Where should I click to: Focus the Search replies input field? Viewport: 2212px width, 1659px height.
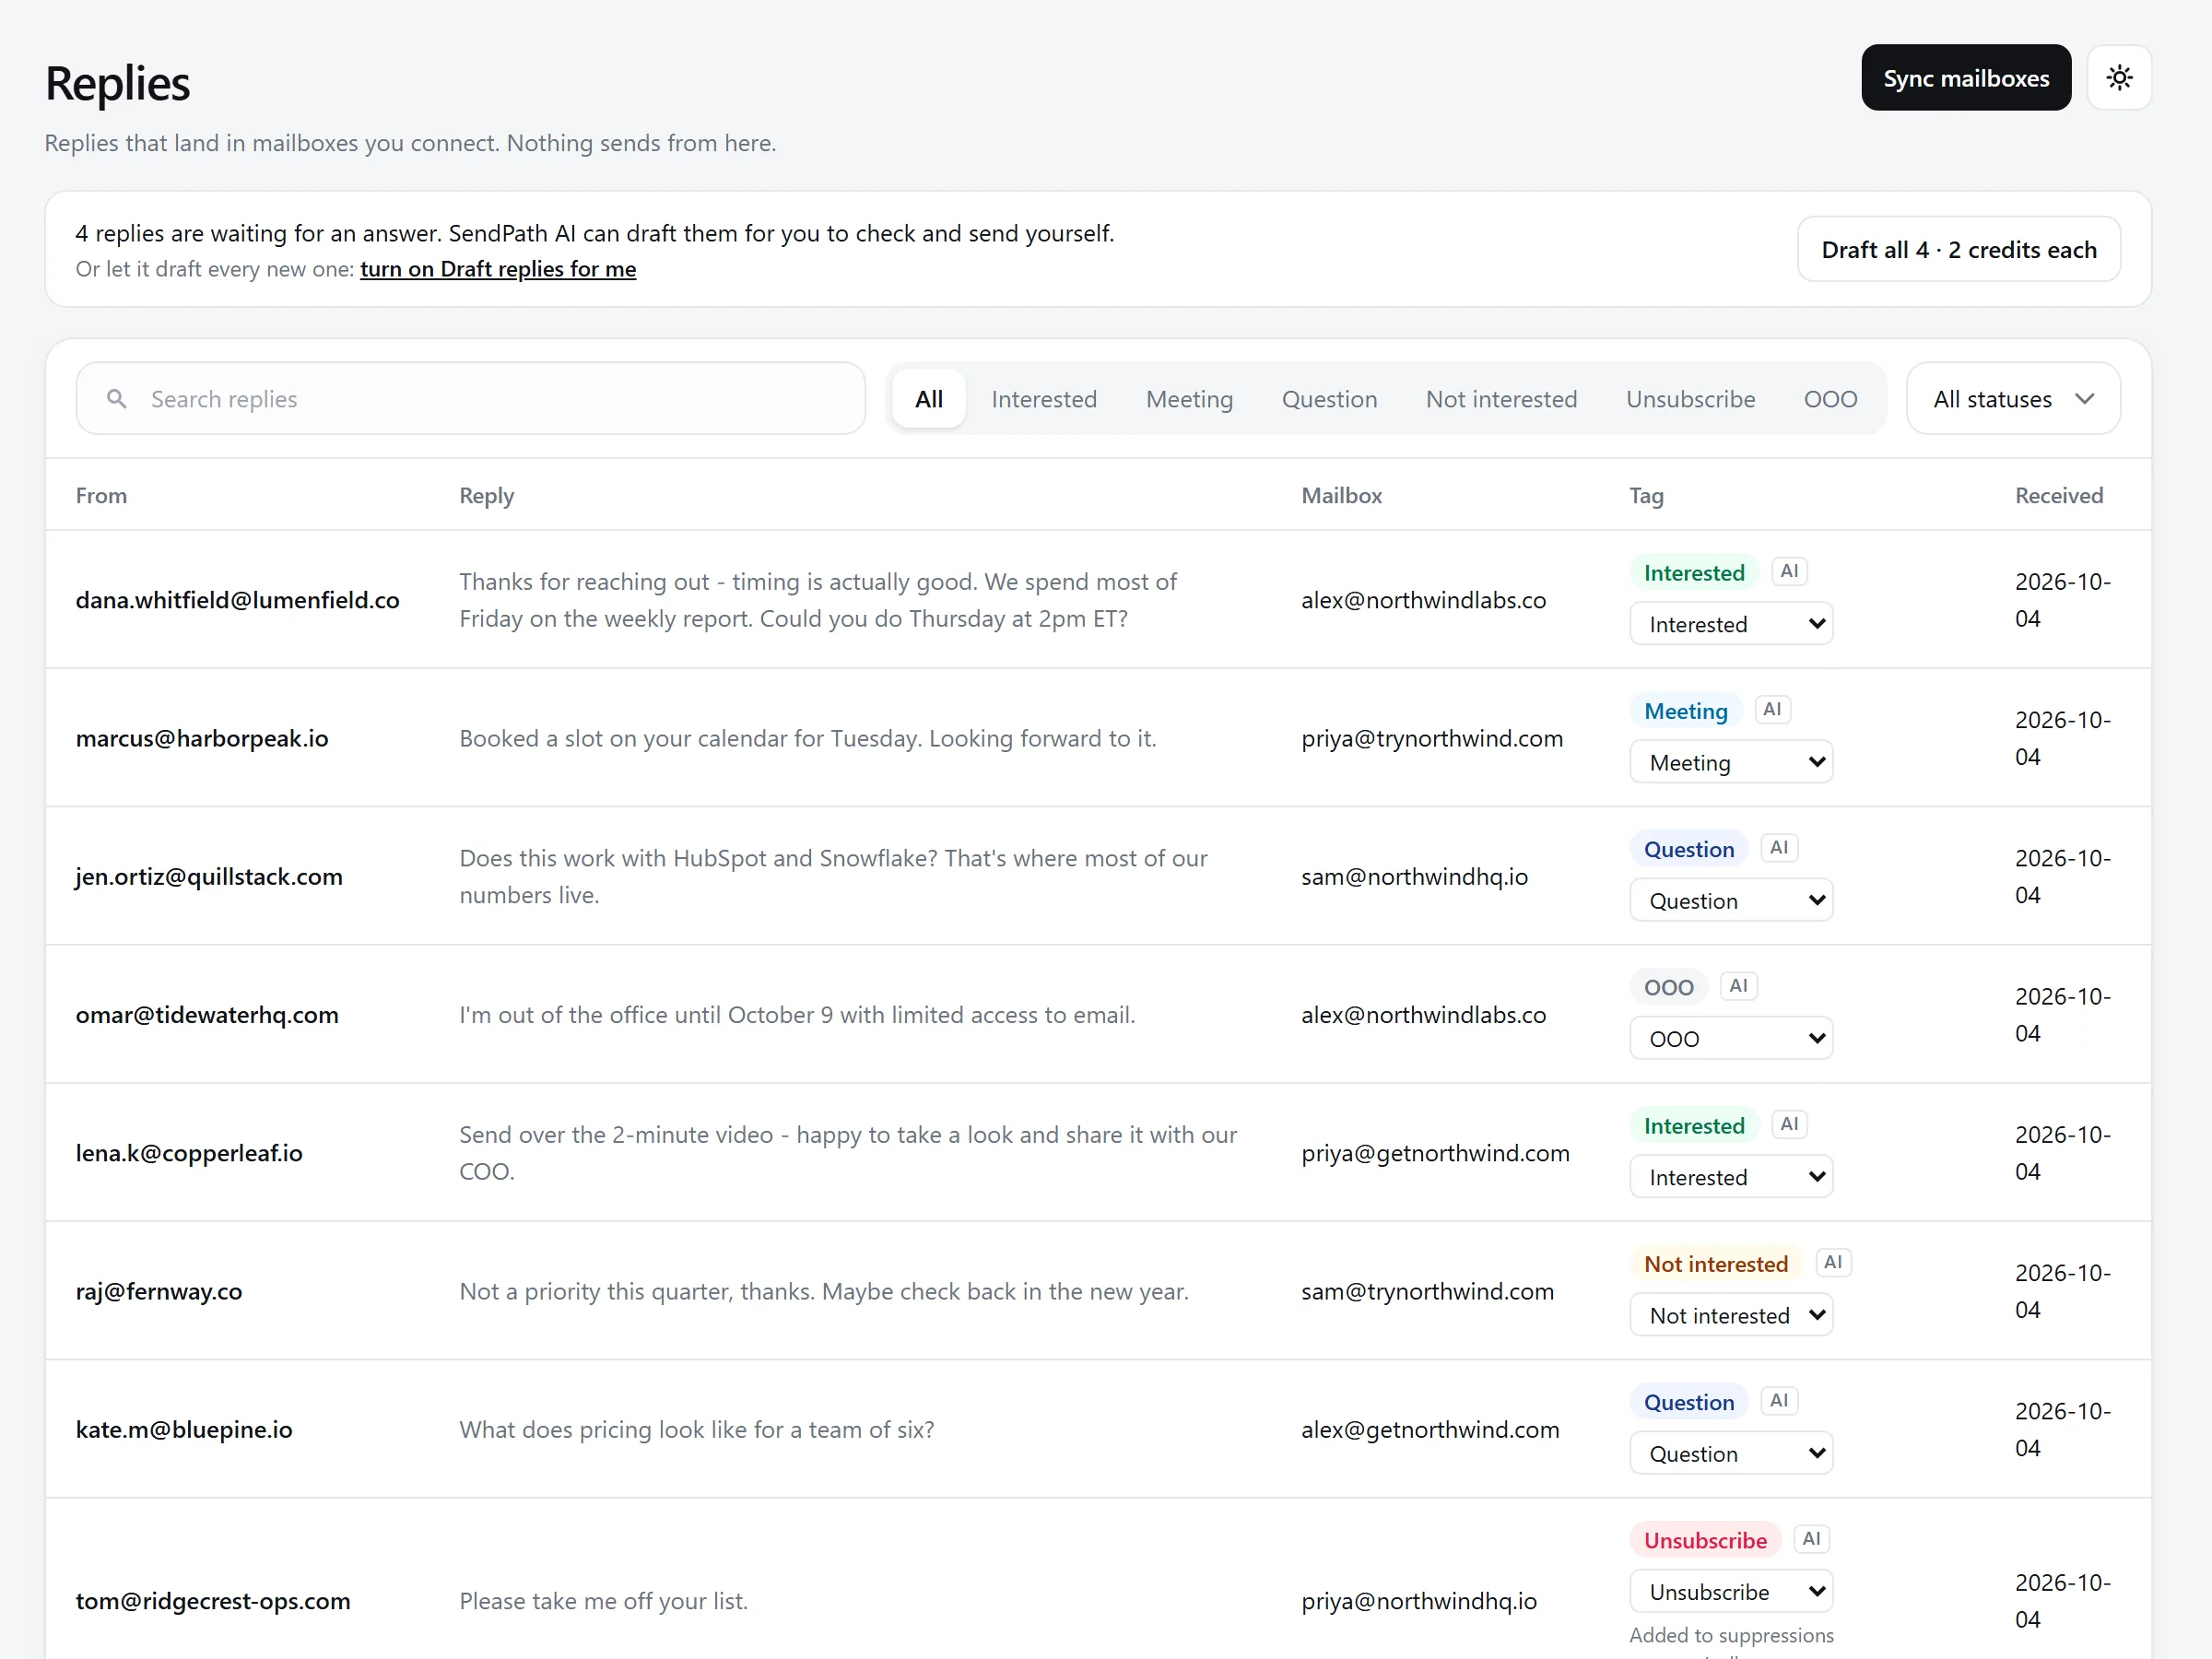tap(470, 399)
